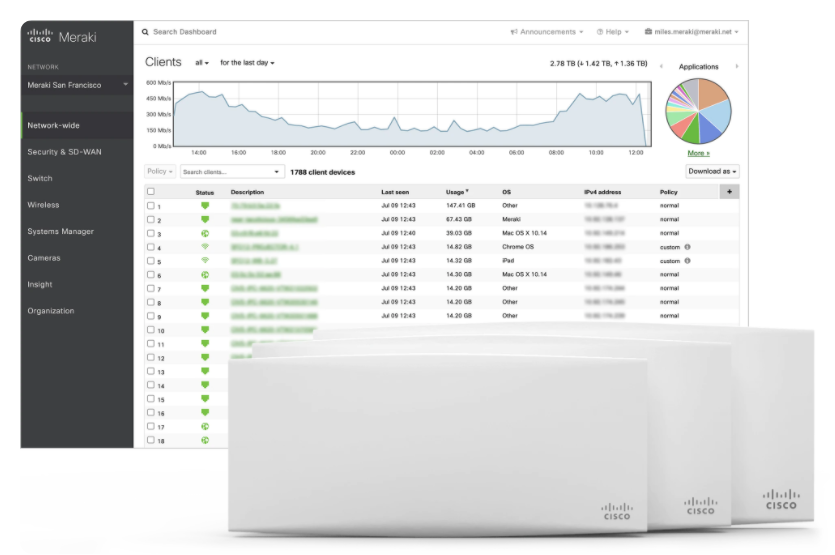Click the status icon for client row 15
This screenshot has height=555, width=835.
205,399
